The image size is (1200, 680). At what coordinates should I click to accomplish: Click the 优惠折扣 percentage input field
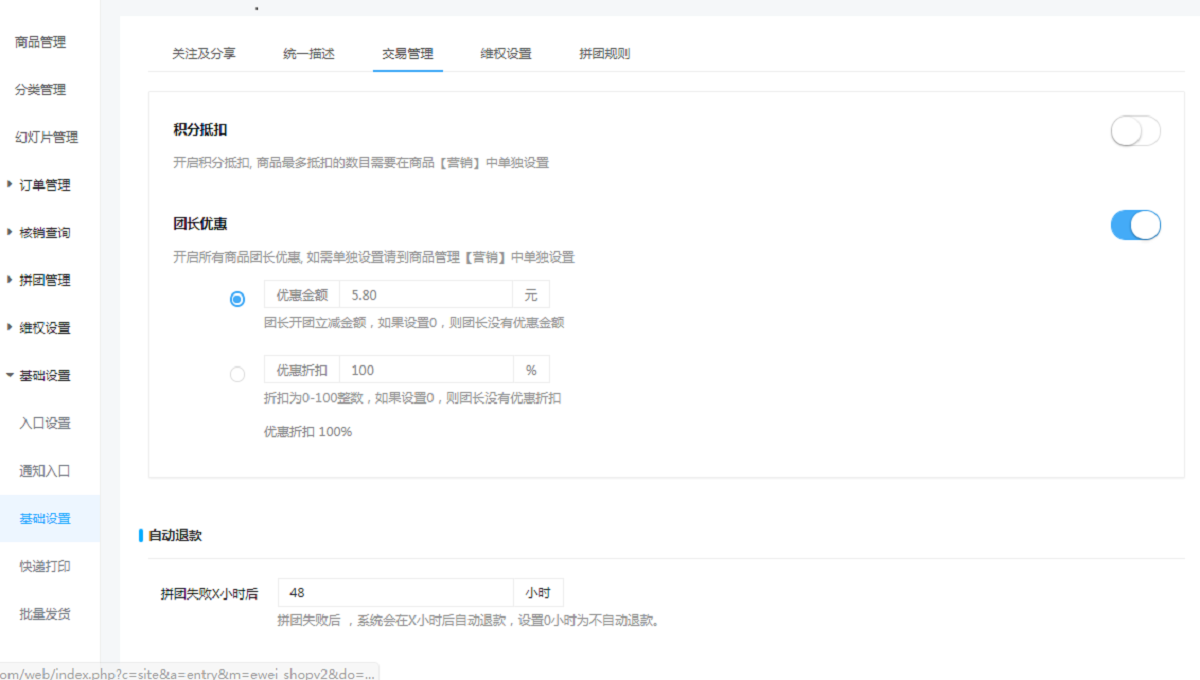pyautogui.click(x=425, y=370)
